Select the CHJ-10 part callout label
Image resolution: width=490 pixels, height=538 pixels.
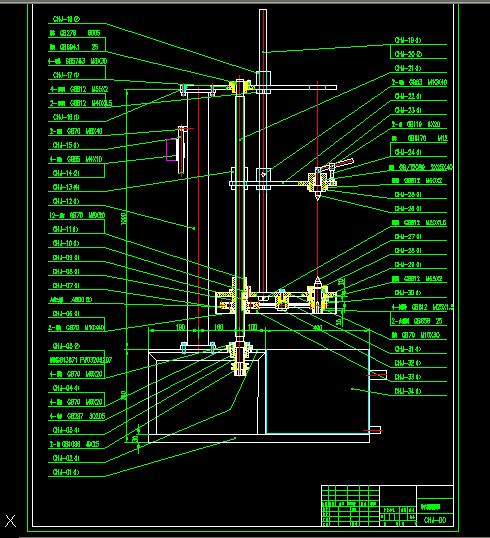tap(66, 243)
